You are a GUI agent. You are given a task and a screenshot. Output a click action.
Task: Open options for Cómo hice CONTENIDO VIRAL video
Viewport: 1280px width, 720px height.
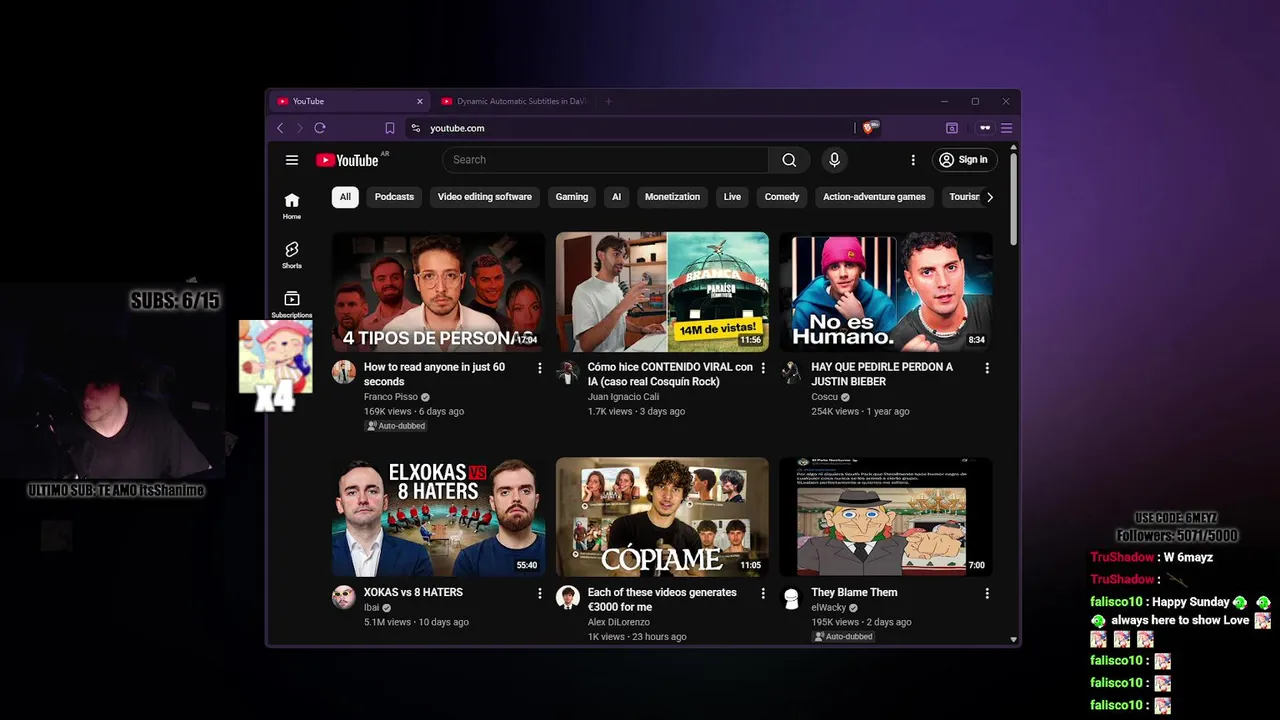point(763,368)
